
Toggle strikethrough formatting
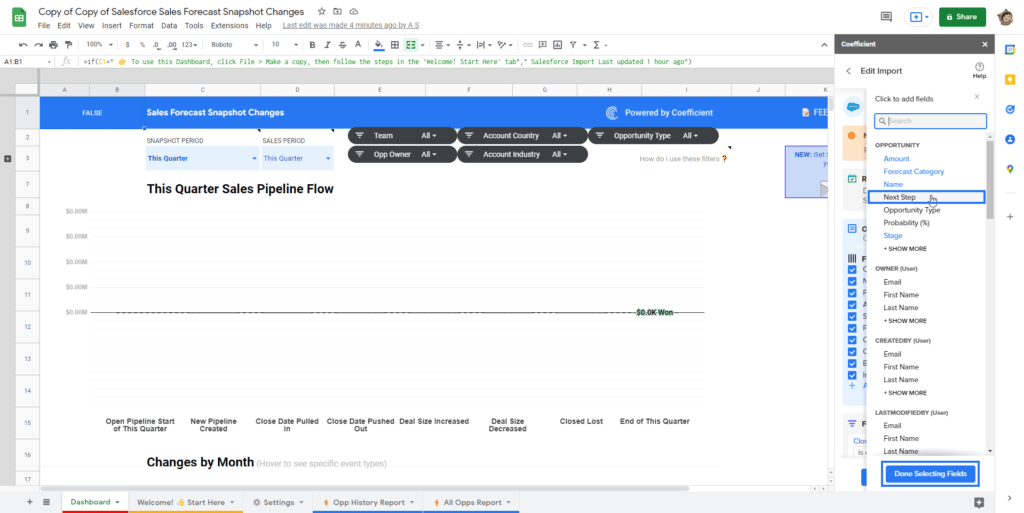pyautogui.click(x=343, y=44)
